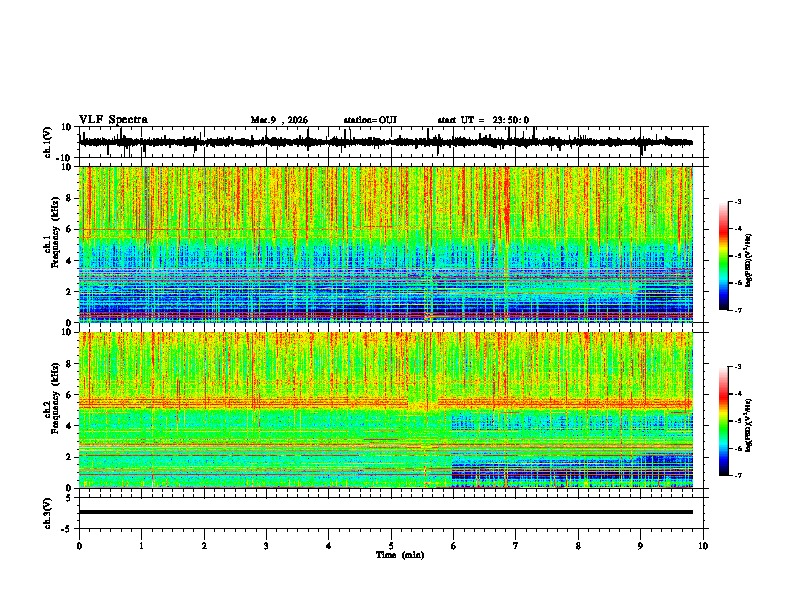The height and width of the screenshot is (612, 792).
Task: Click the ch.1 spectrogram panel
Action: point(386,244)
